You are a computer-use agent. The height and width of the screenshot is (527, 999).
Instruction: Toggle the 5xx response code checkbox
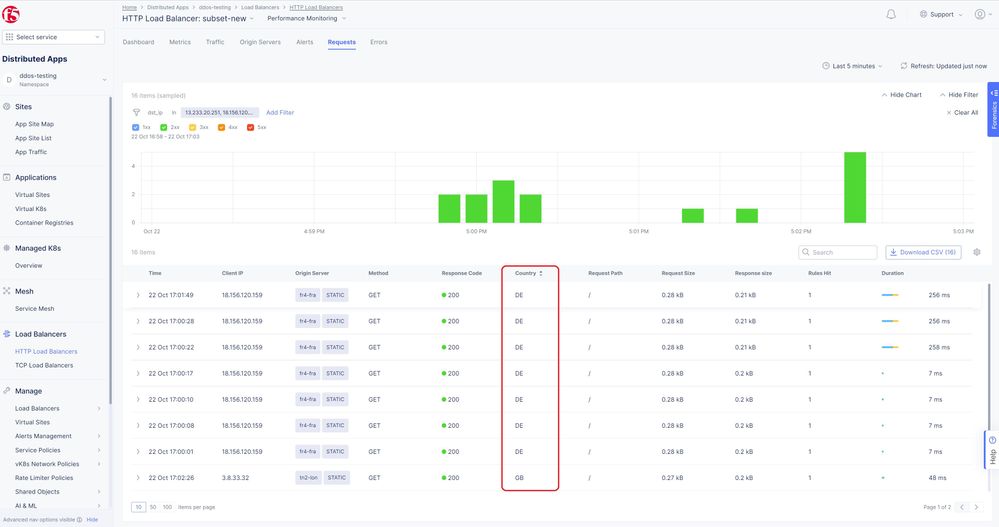pyautogui.click(x=250, y=128)
